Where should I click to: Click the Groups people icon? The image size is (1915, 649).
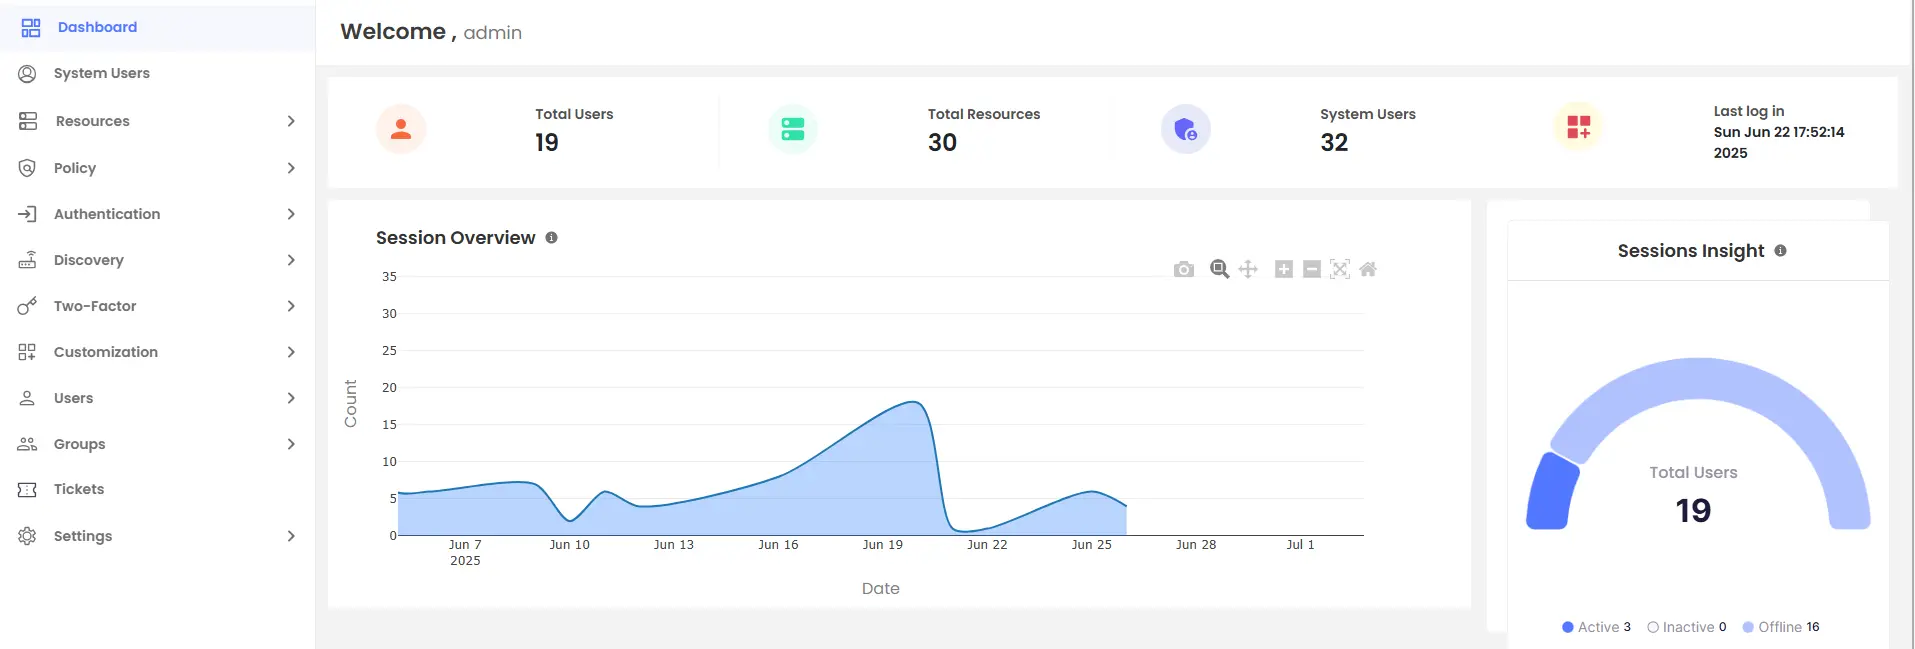(27, 443)
